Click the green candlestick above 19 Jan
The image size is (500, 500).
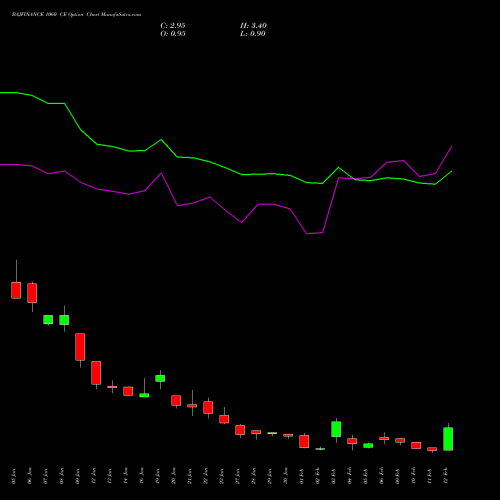(x=160, y=378)
